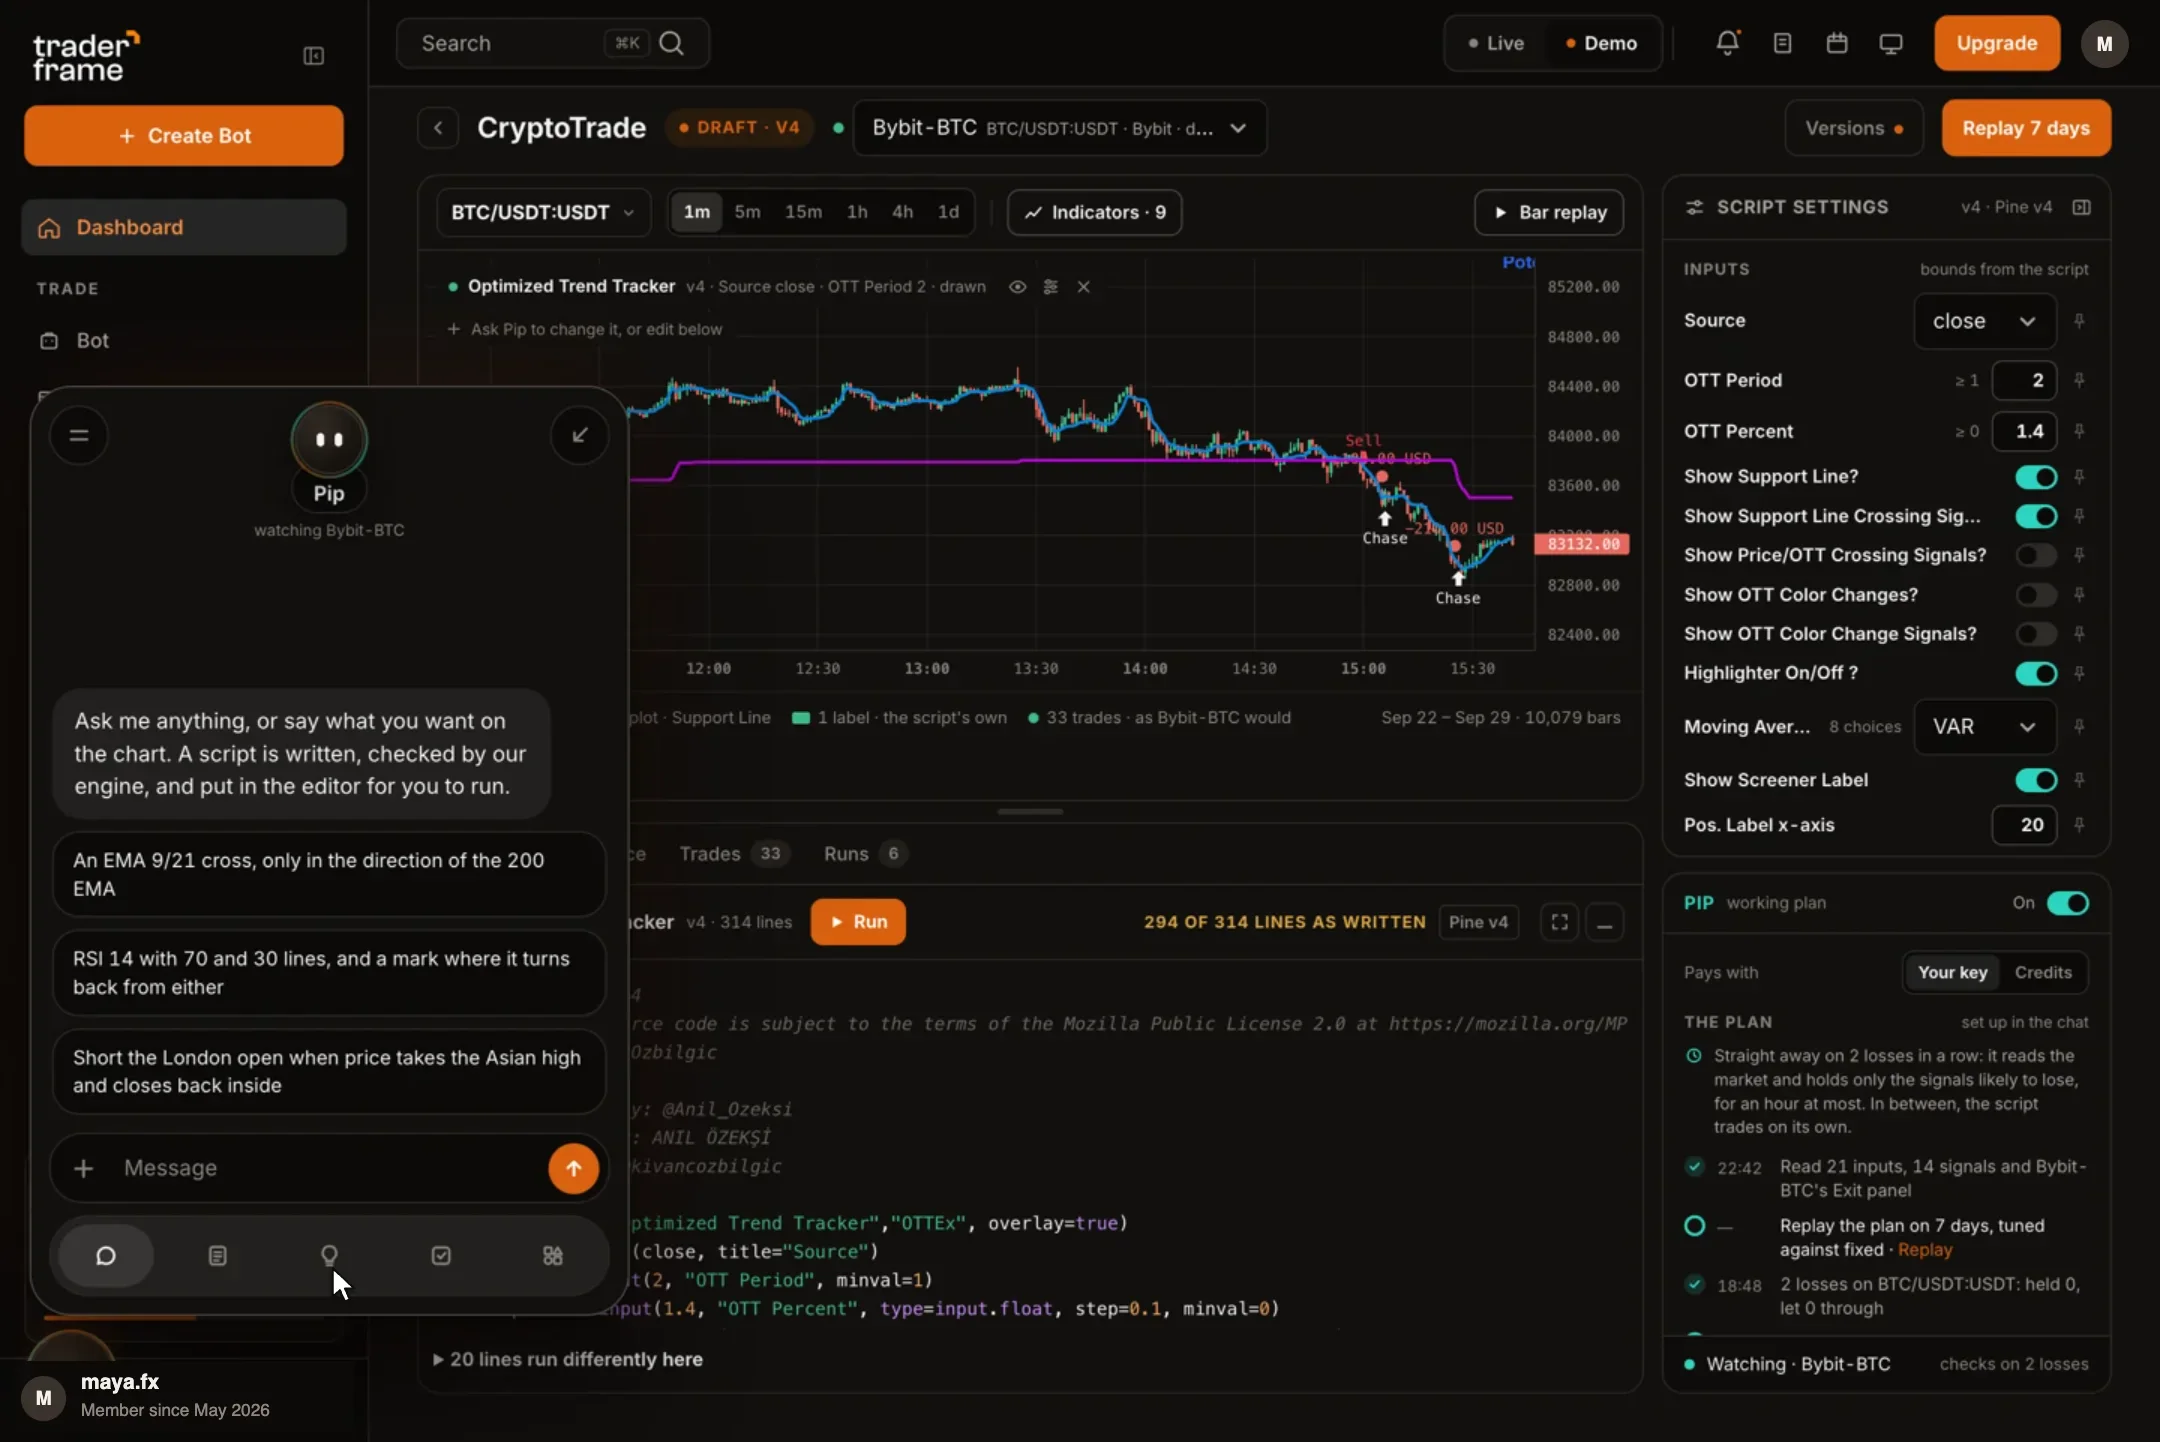Start Bar replay

(x=1549, y=212)
